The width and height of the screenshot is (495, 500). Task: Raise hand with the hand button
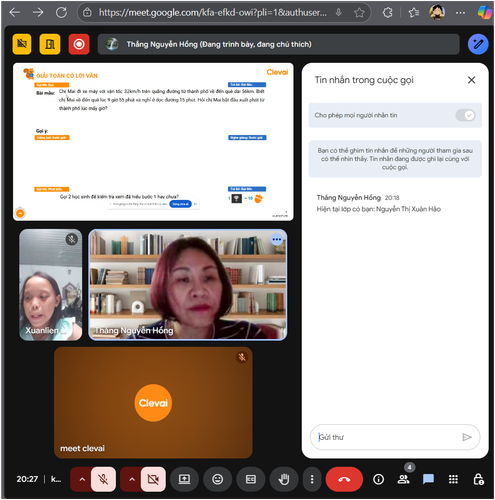[284, 479]
